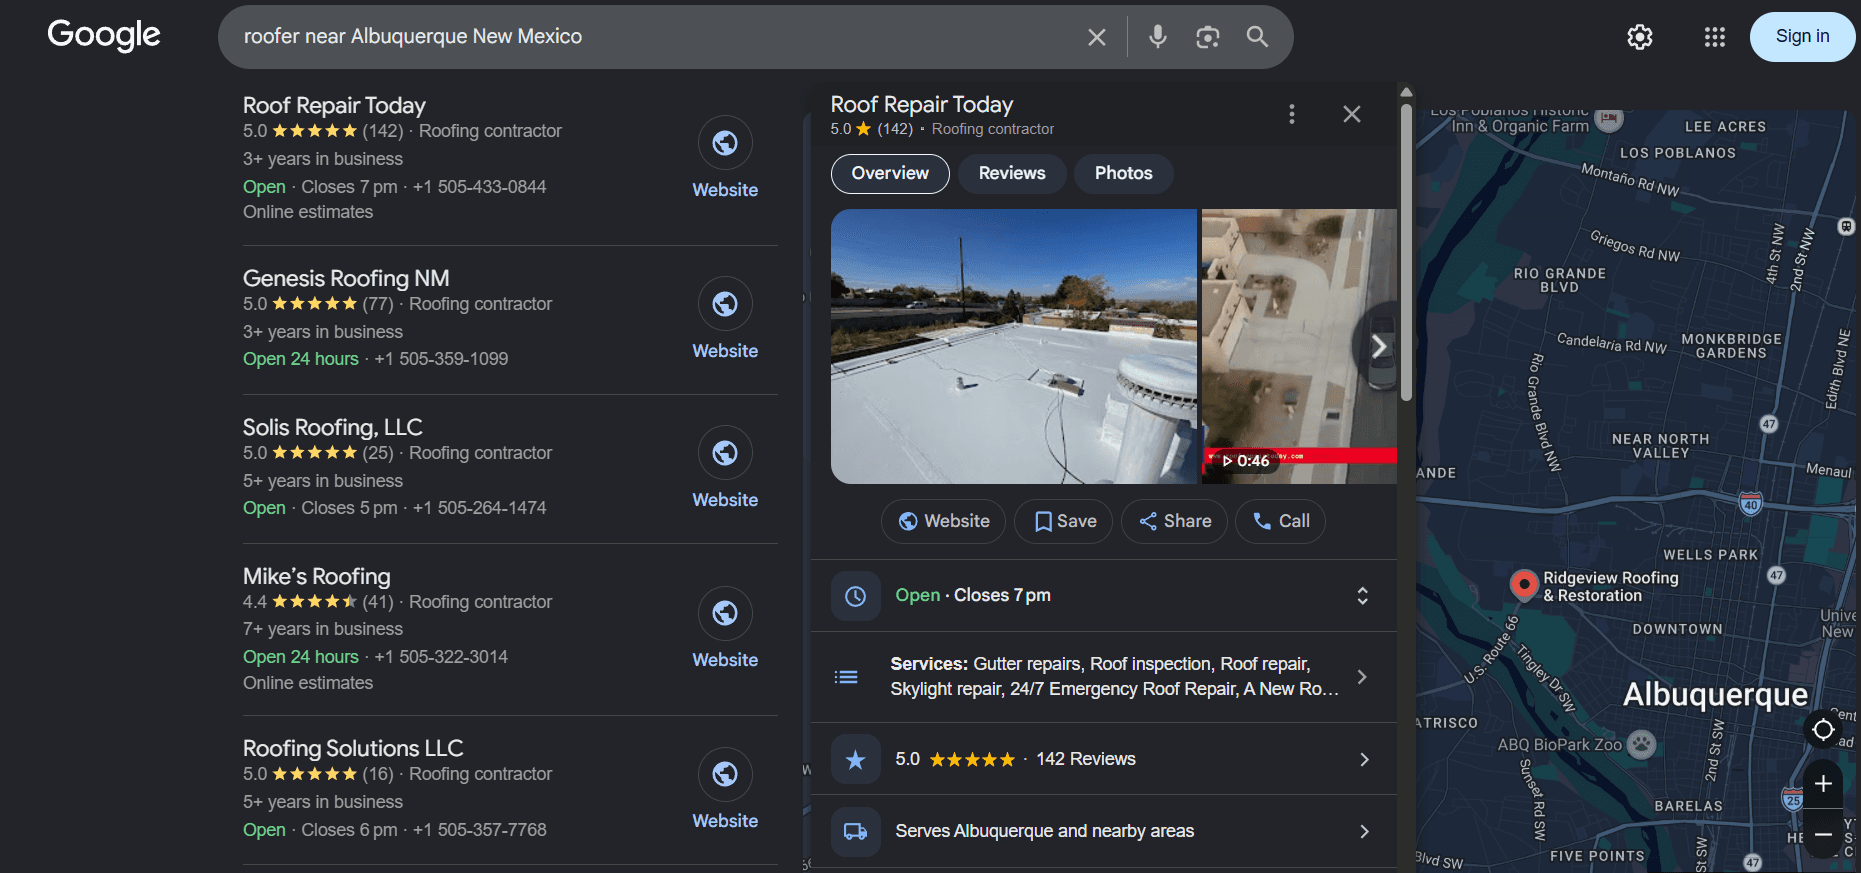Submit search with magnifying glass icon
The height and width of the screenshot is (873, 1861).
click(1257, 37)
